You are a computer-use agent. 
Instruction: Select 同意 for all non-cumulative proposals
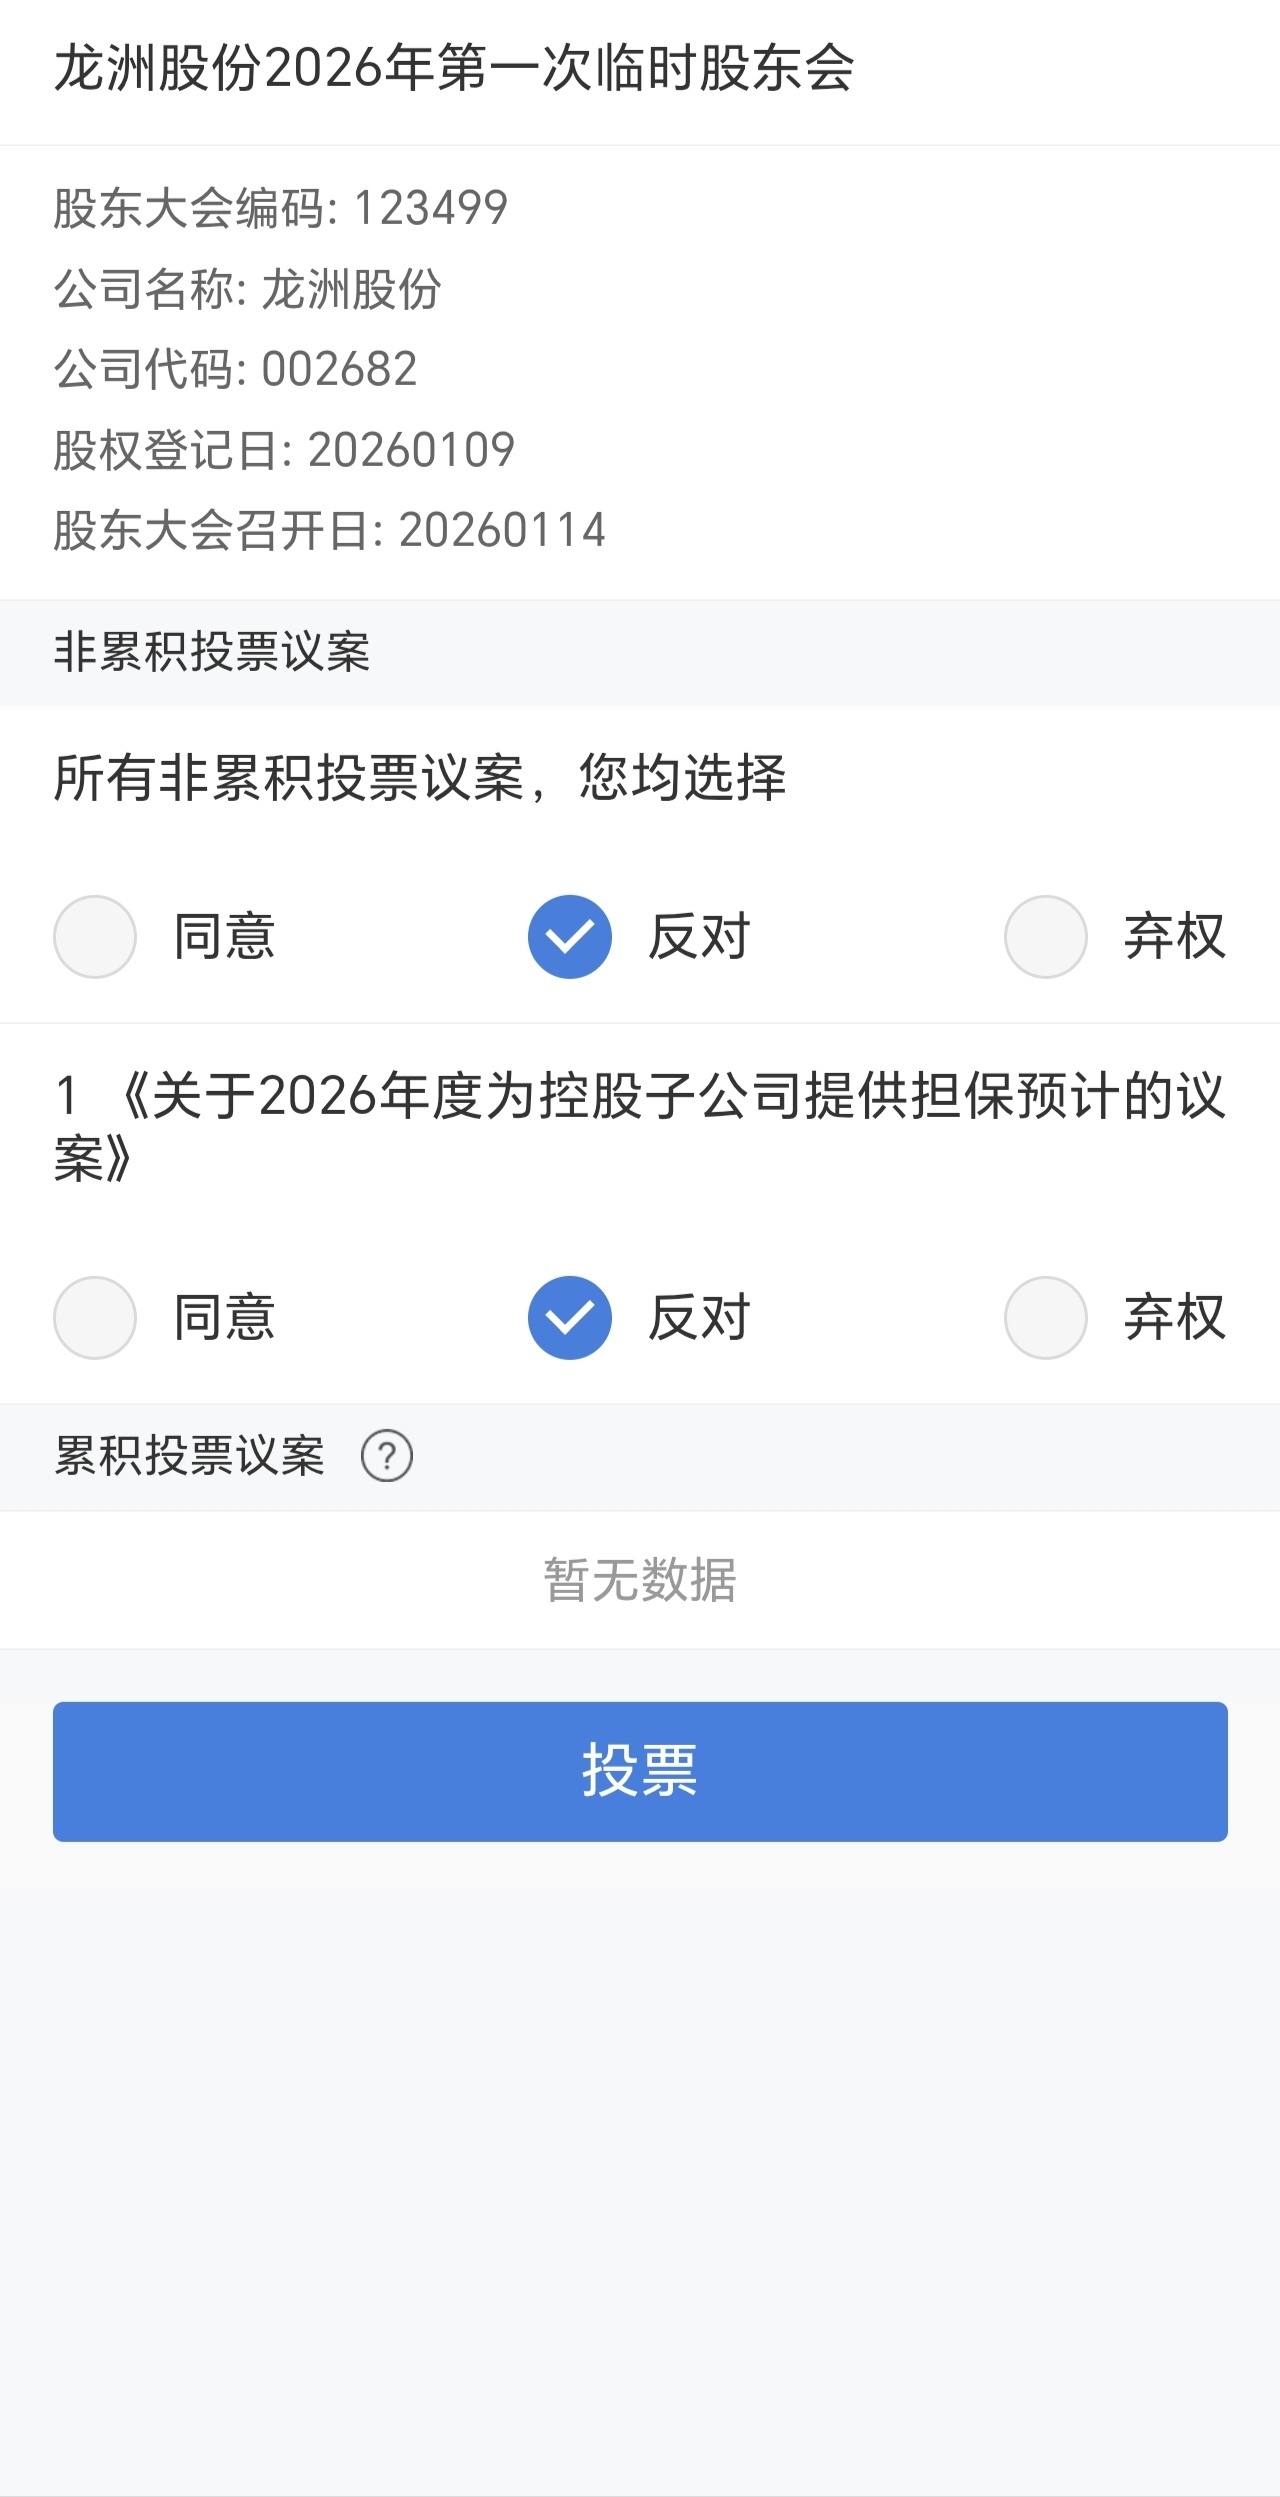(x=95, y=937)
